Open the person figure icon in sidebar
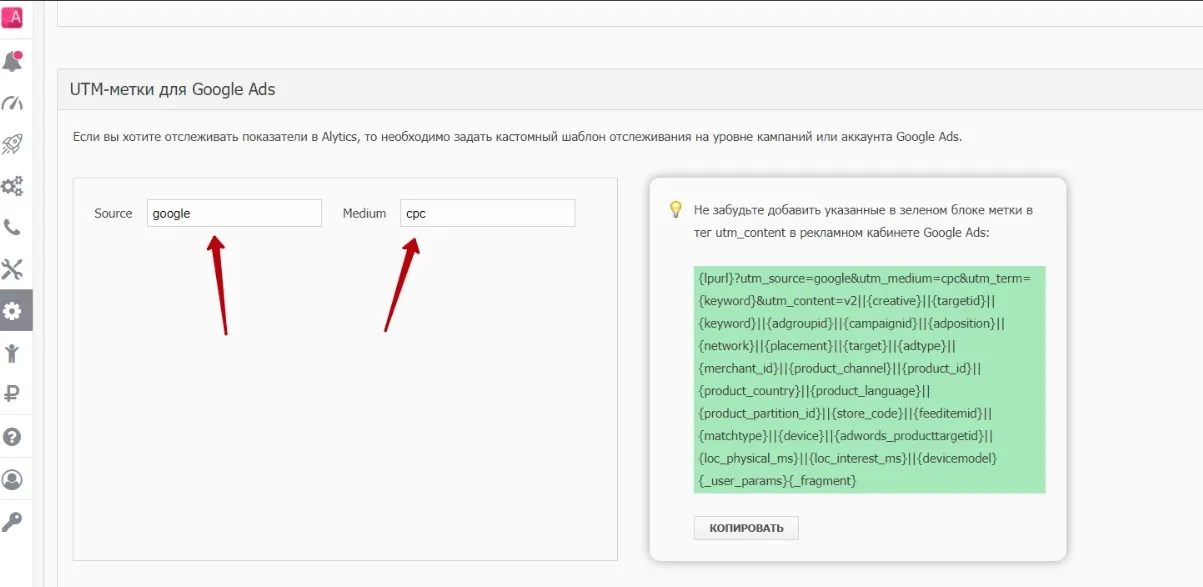This screenshot has width=1203, height=587. (x=12, y=352)
